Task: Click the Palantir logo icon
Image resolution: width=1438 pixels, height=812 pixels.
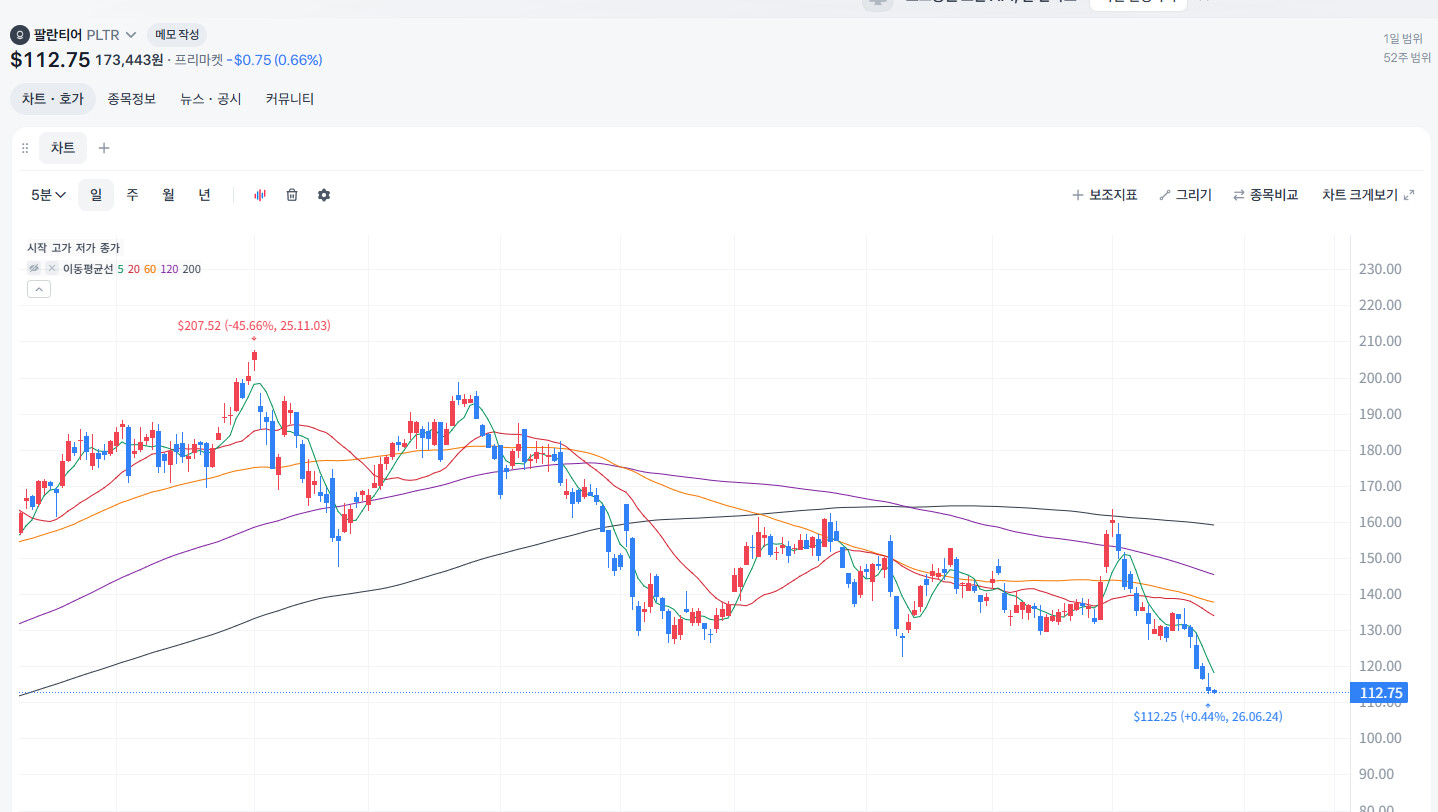Action: coord(20,35)
